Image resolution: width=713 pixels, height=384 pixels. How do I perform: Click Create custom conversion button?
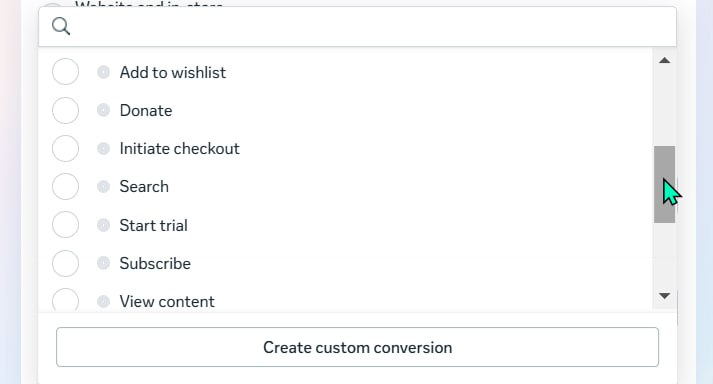tap(357, 347)
